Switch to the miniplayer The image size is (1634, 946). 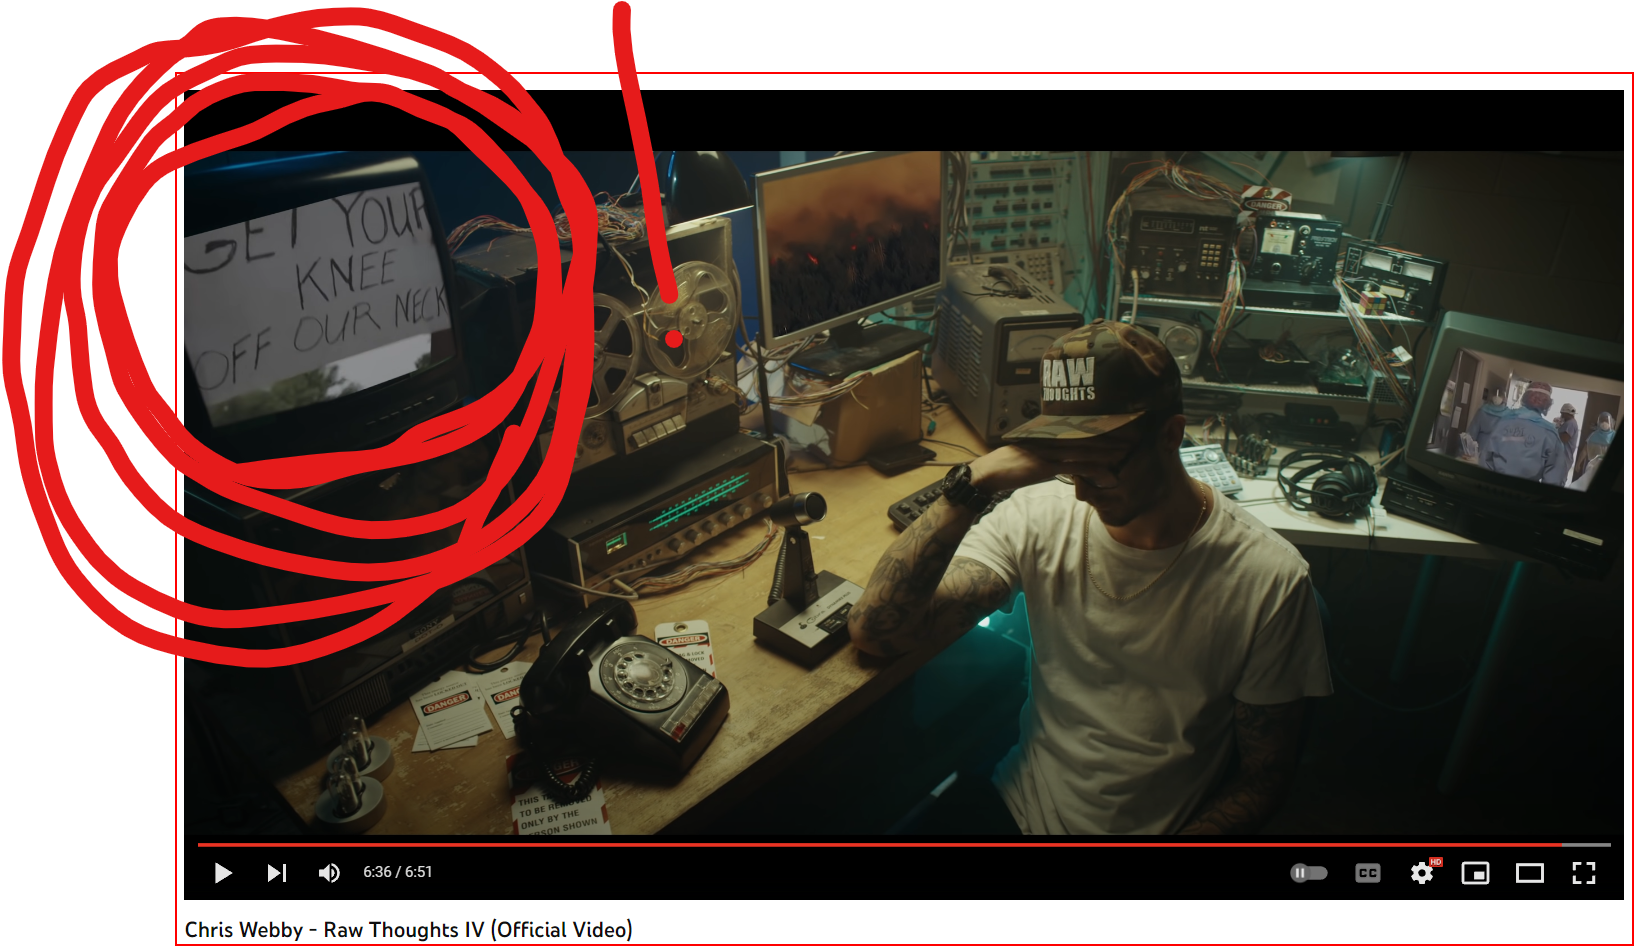pos(1475,873)
